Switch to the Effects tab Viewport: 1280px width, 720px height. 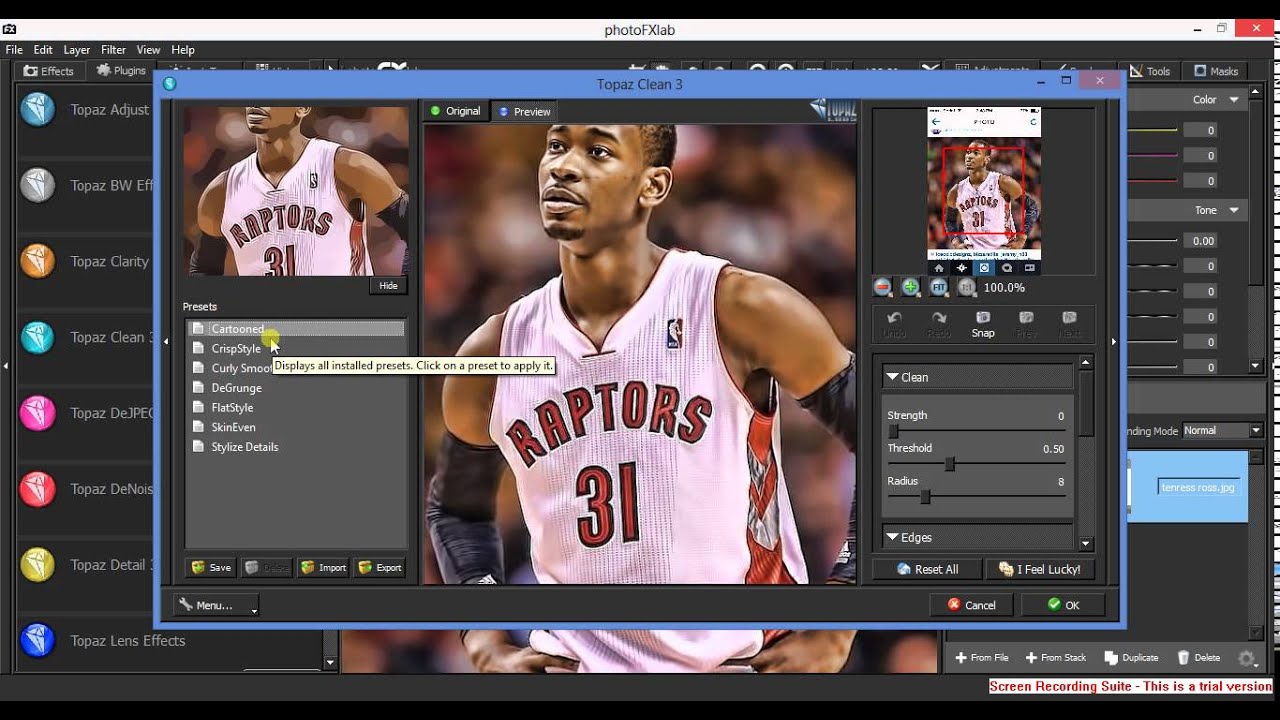(48, 71)
